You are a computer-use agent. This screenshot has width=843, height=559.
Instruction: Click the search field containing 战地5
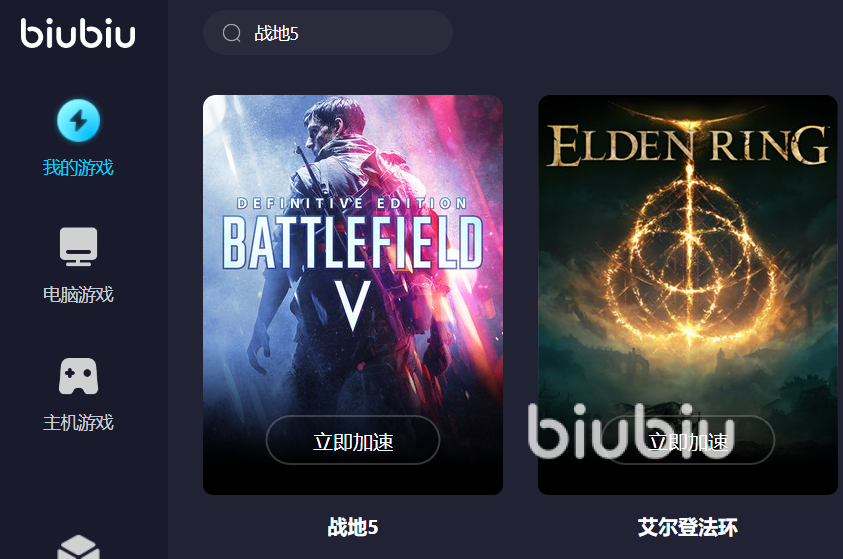(328, 33)
